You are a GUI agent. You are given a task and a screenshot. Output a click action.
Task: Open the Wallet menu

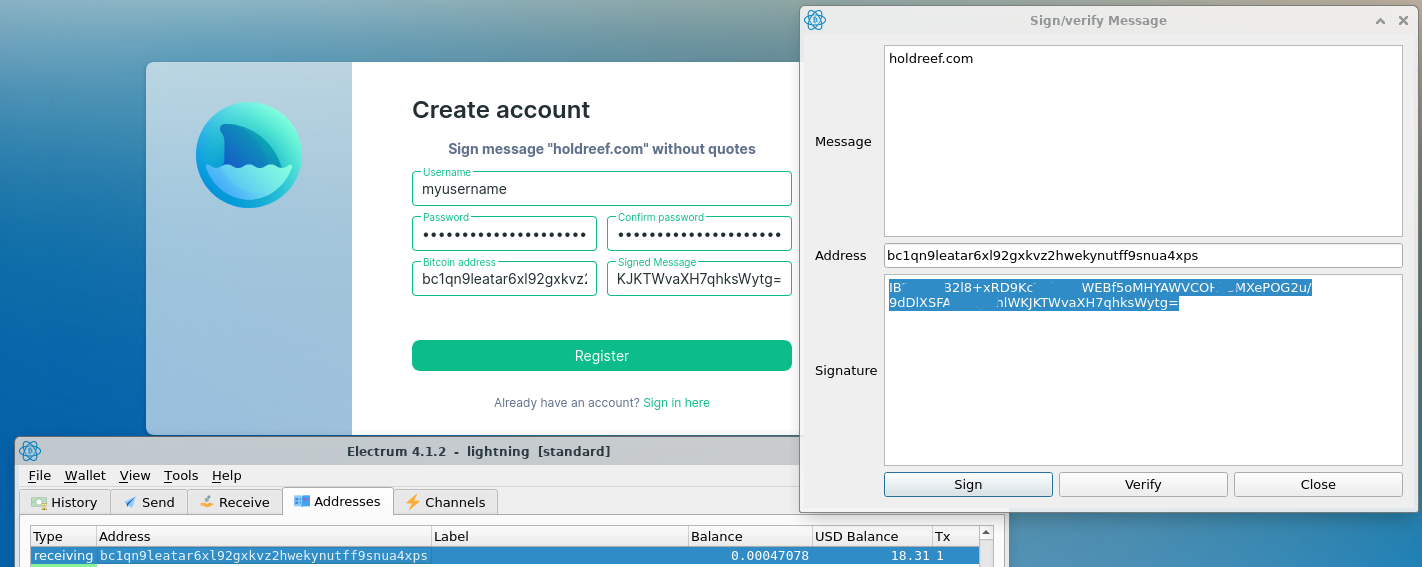coord(85,476)
